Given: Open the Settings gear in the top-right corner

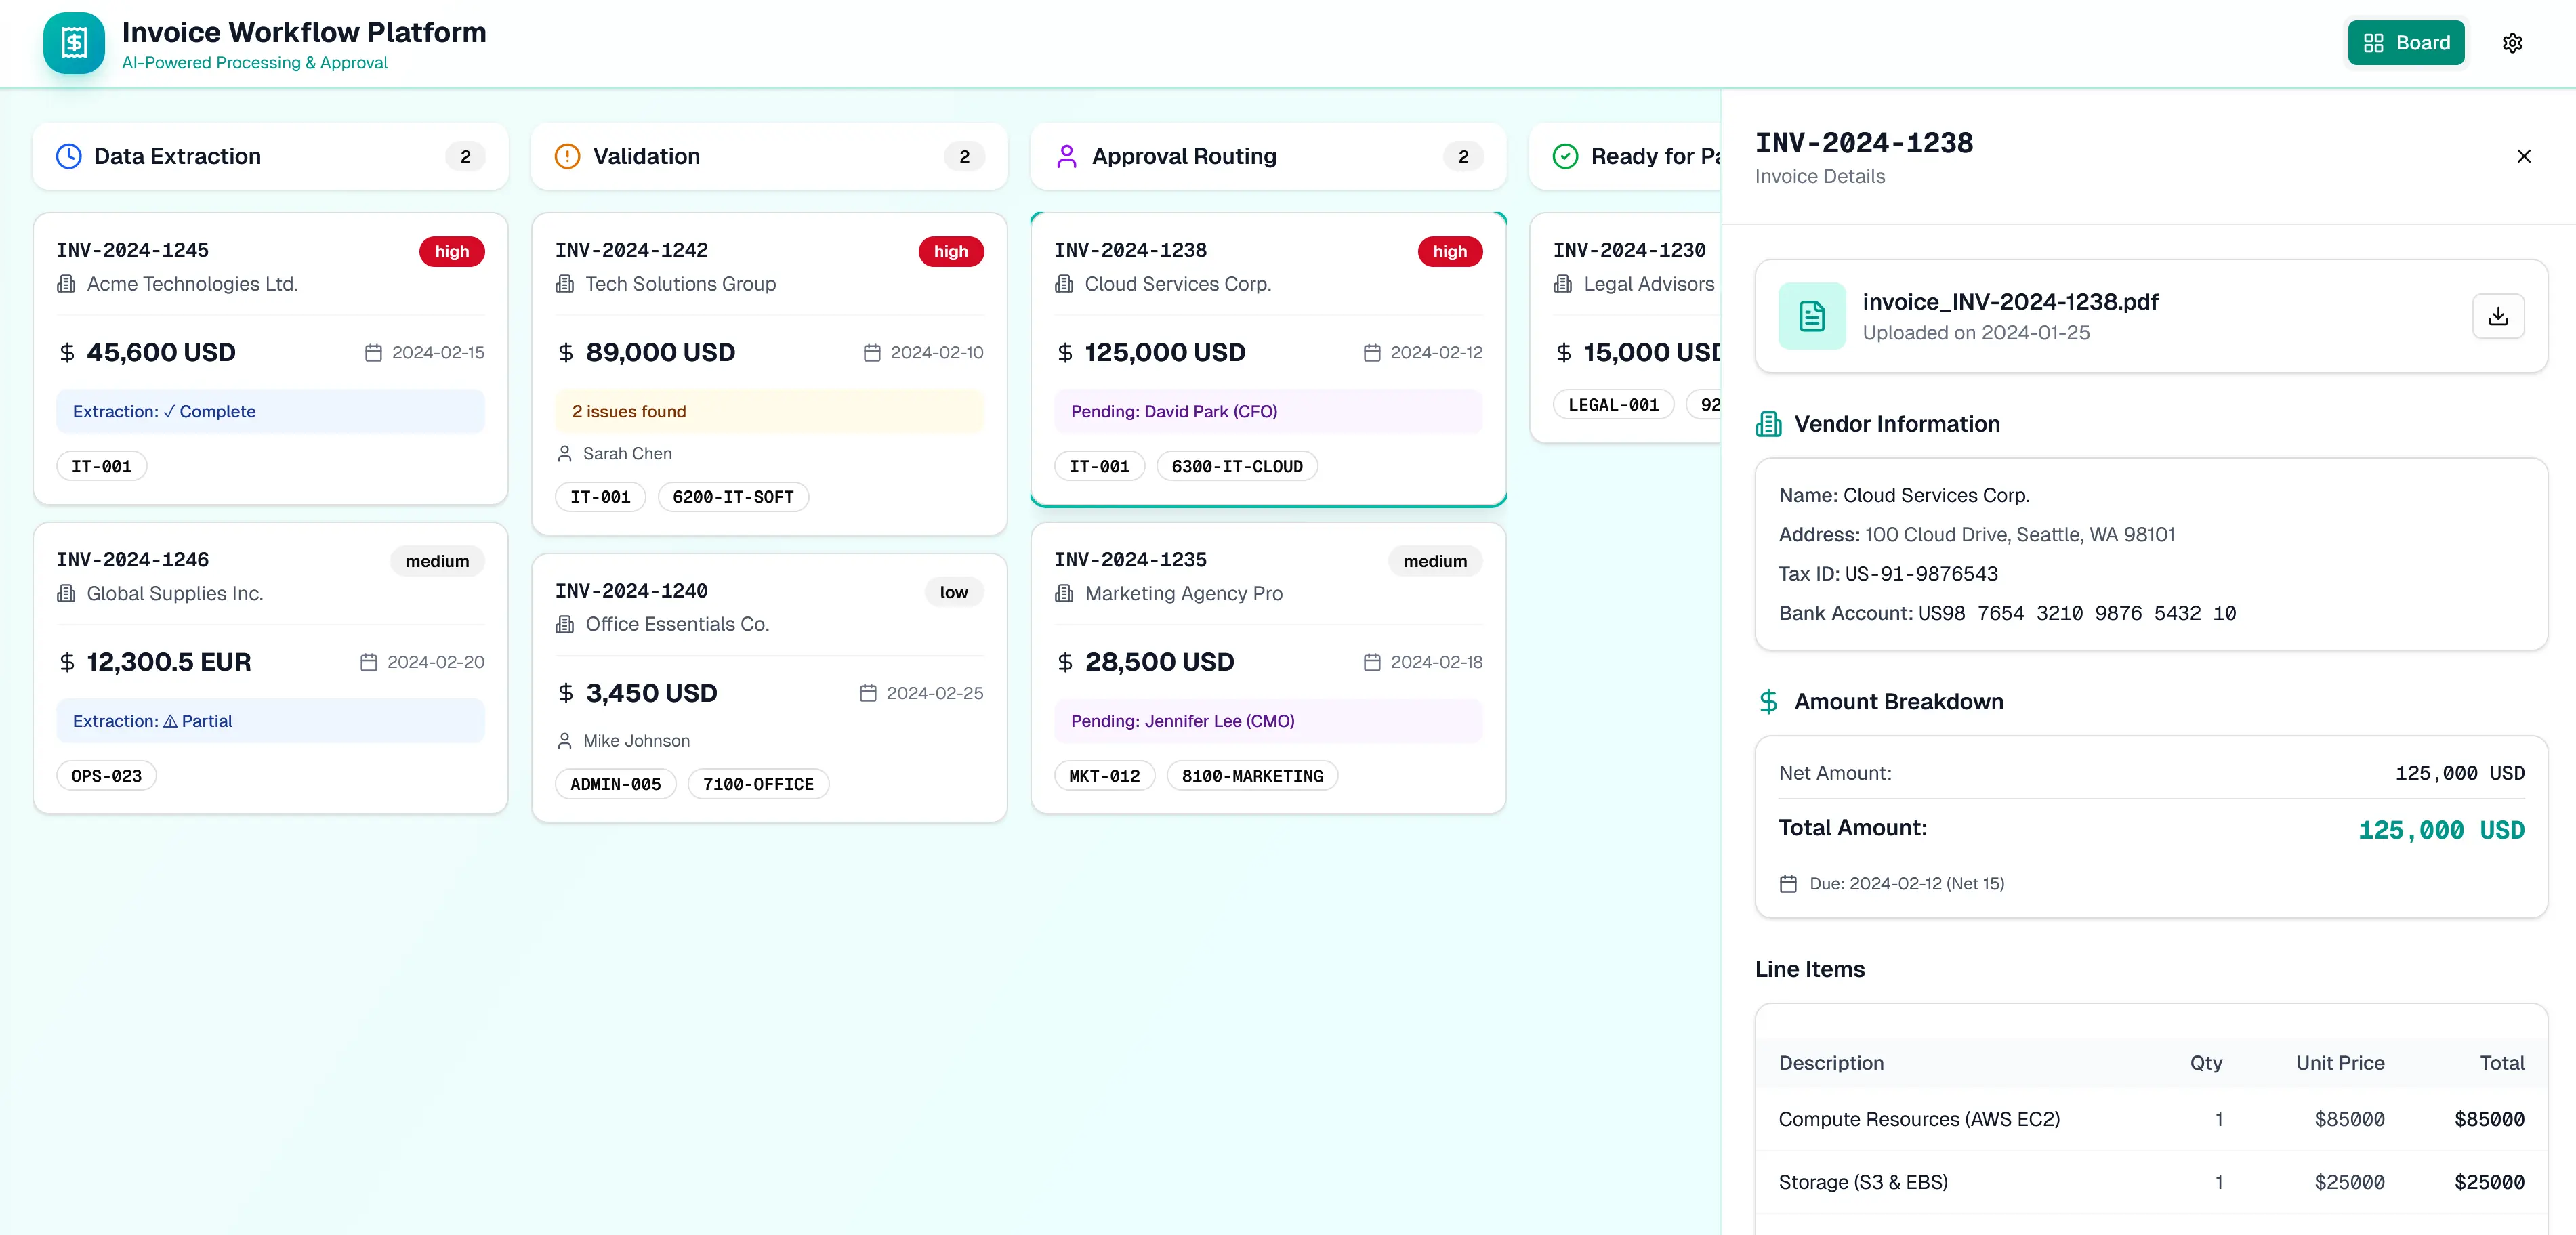Looking at the screenshot, I should coord(2513,42).
